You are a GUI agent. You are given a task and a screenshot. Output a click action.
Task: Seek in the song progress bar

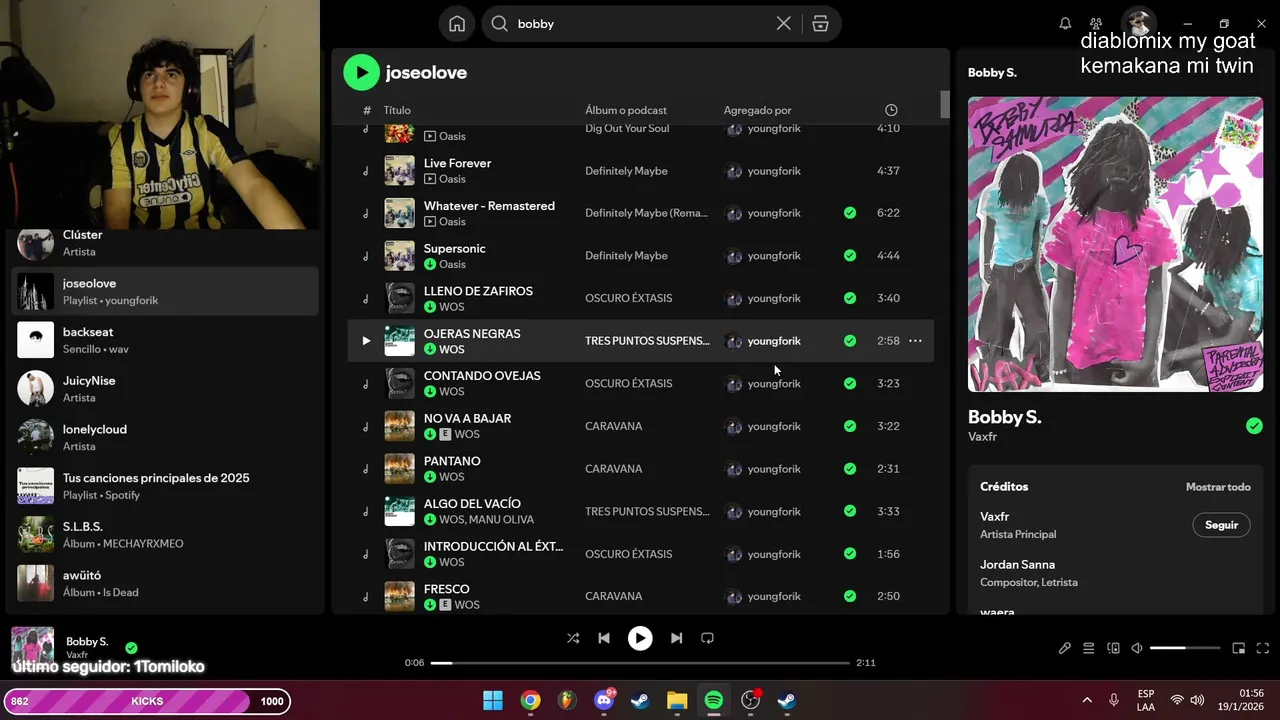[640, 663]
